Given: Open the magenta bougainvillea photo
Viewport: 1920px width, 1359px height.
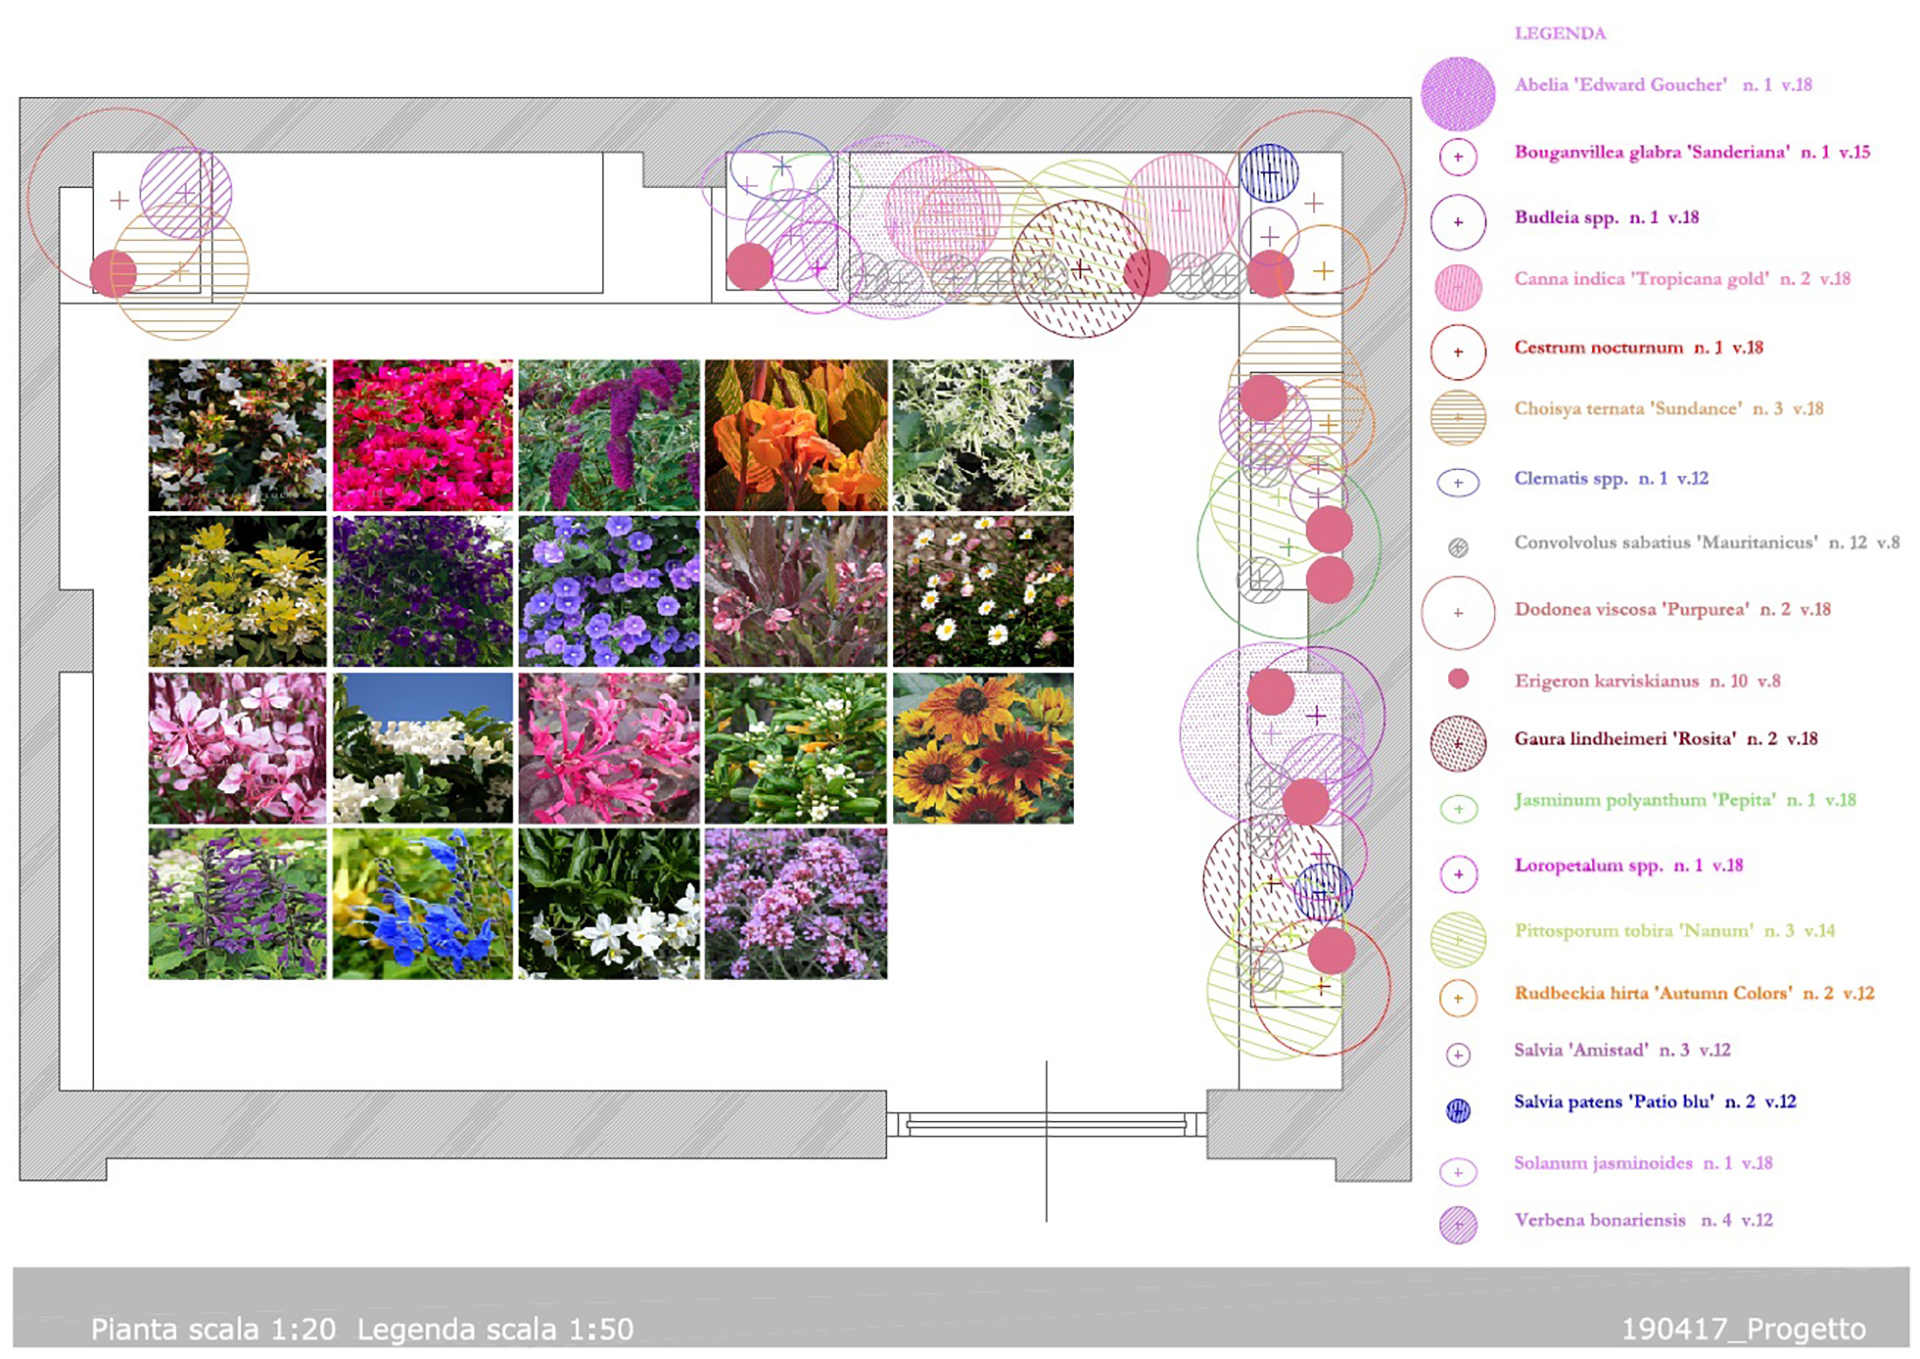Looking at the screenshot, I should click(x=423, y=435).
